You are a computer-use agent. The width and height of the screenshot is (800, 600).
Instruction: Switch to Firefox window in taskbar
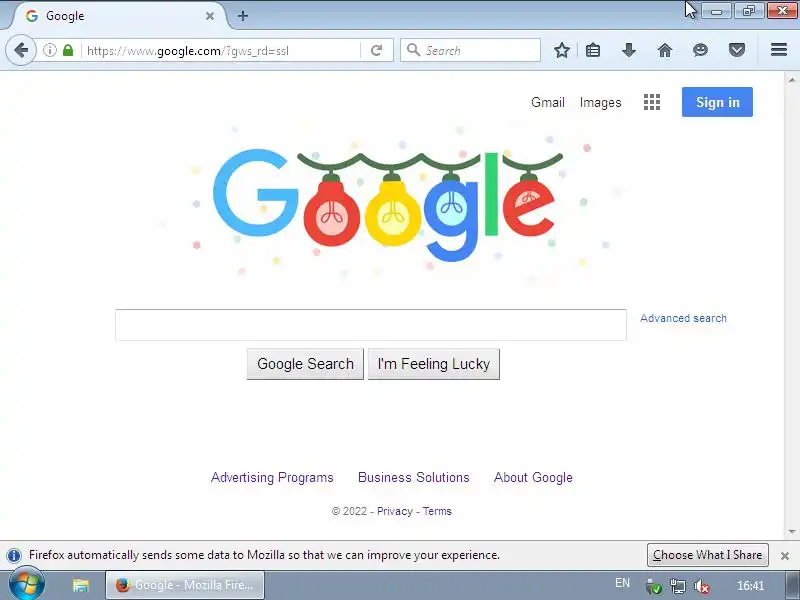coord(185,585)
